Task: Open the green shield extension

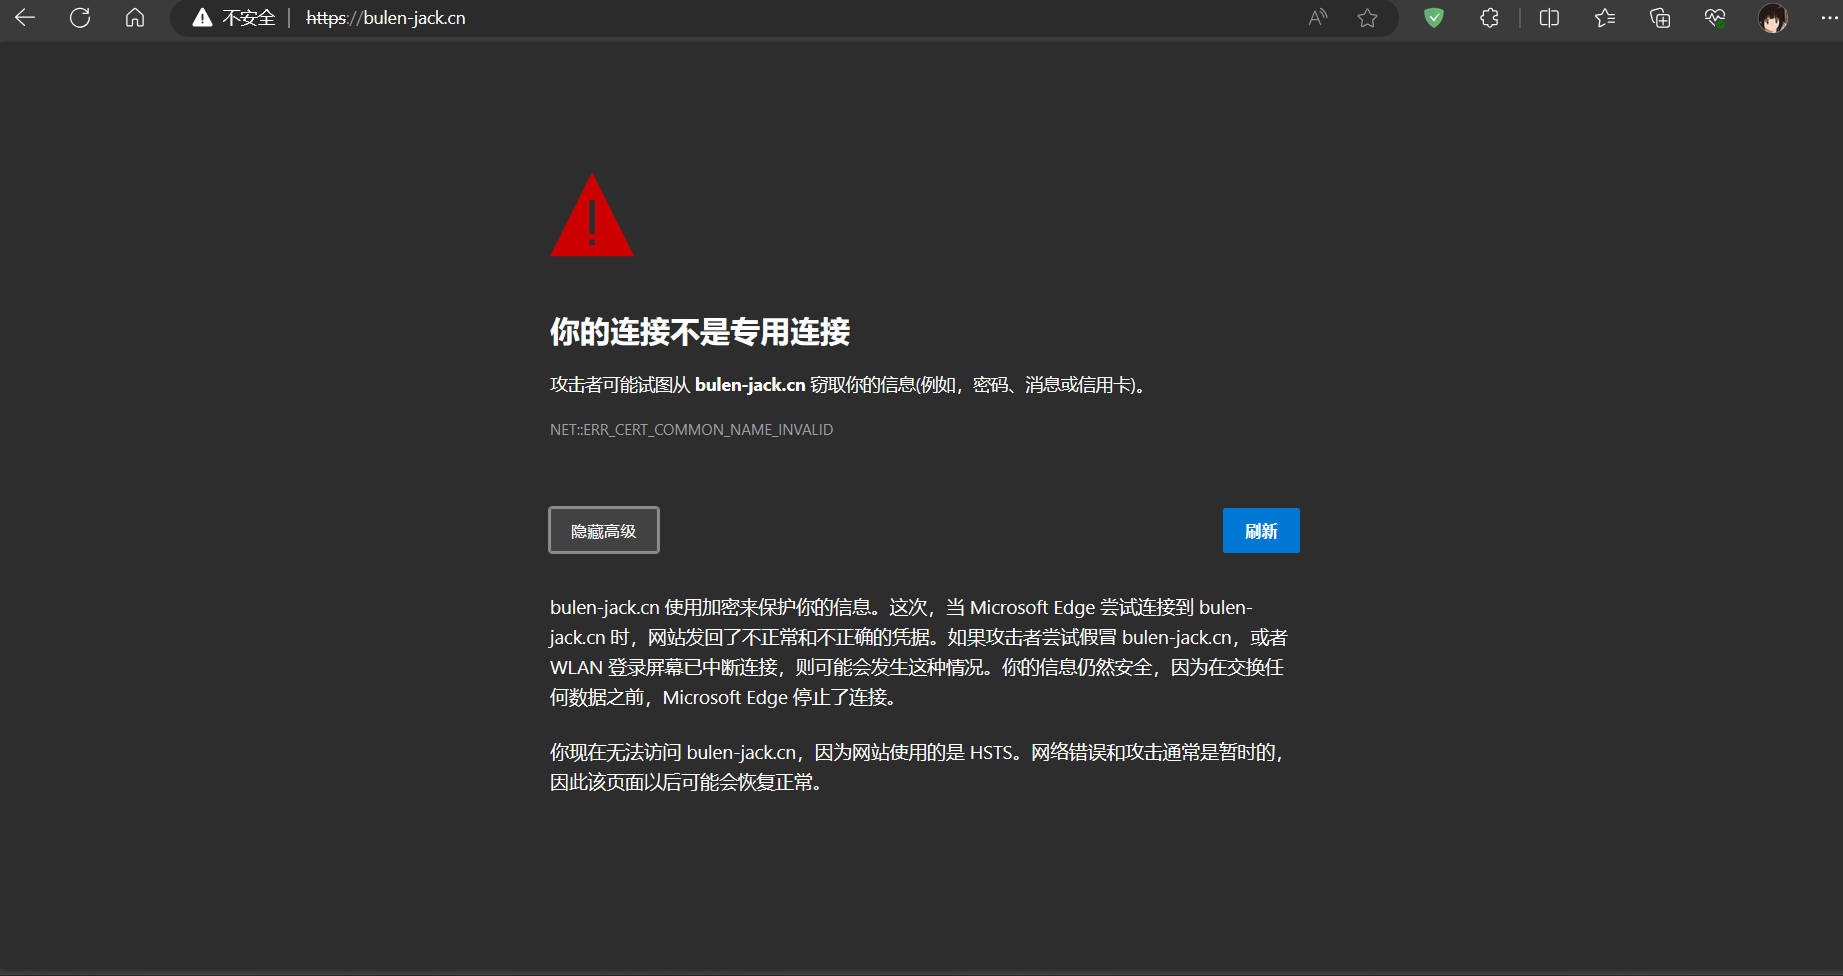Action: pos(1433,18)
